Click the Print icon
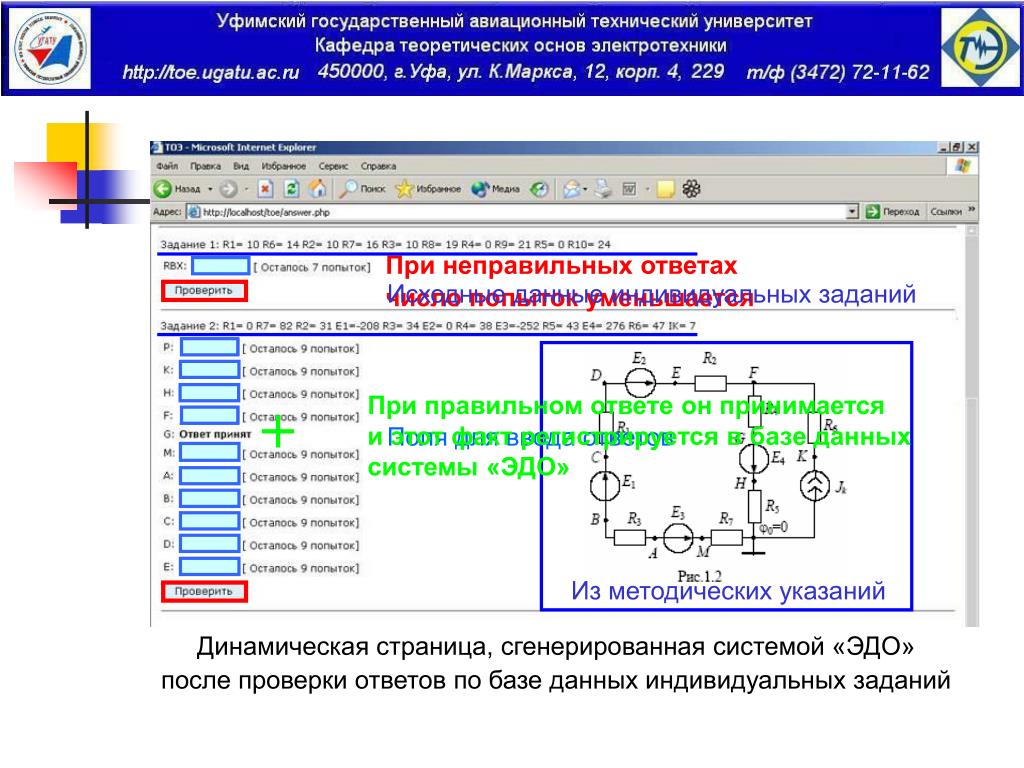The width and height of the screenshot is (1024, 768). point(603,189)
